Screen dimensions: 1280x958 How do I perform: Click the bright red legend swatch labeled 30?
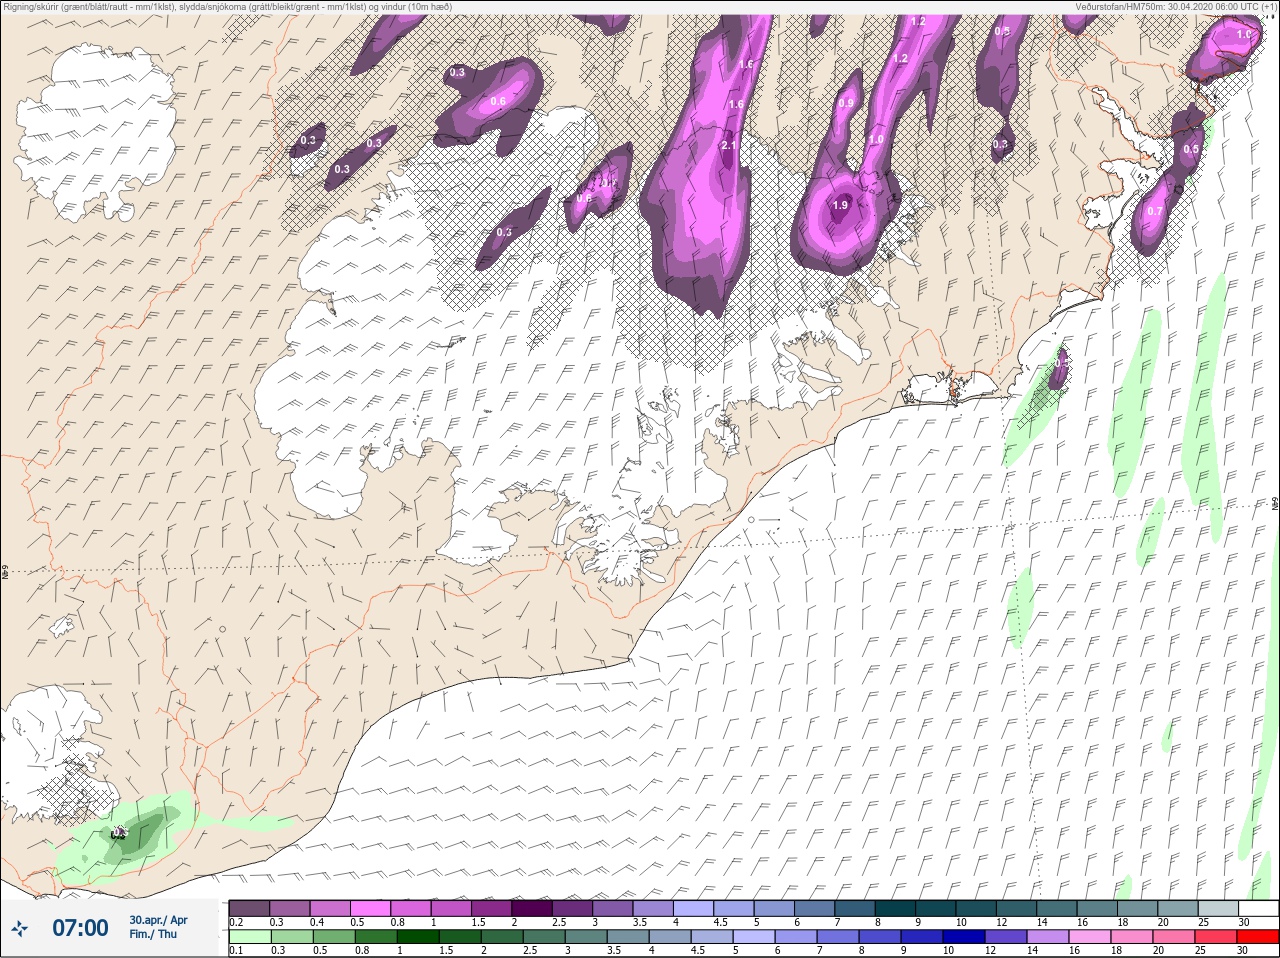click(x=1257, y=937)
